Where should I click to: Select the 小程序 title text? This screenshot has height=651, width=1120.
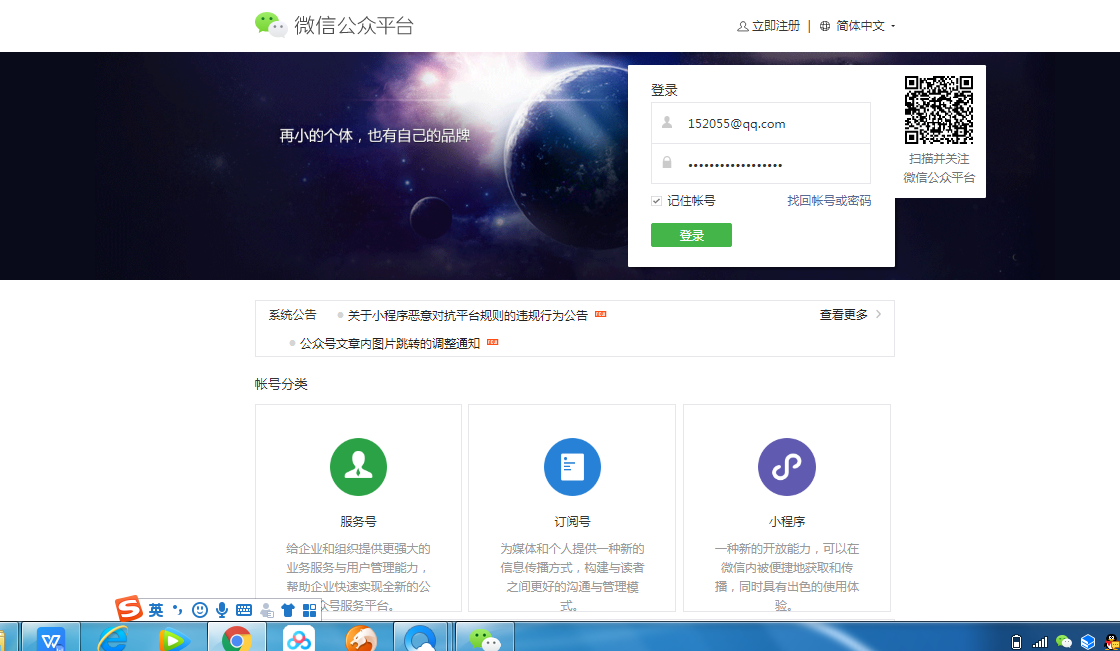point(786,522)
